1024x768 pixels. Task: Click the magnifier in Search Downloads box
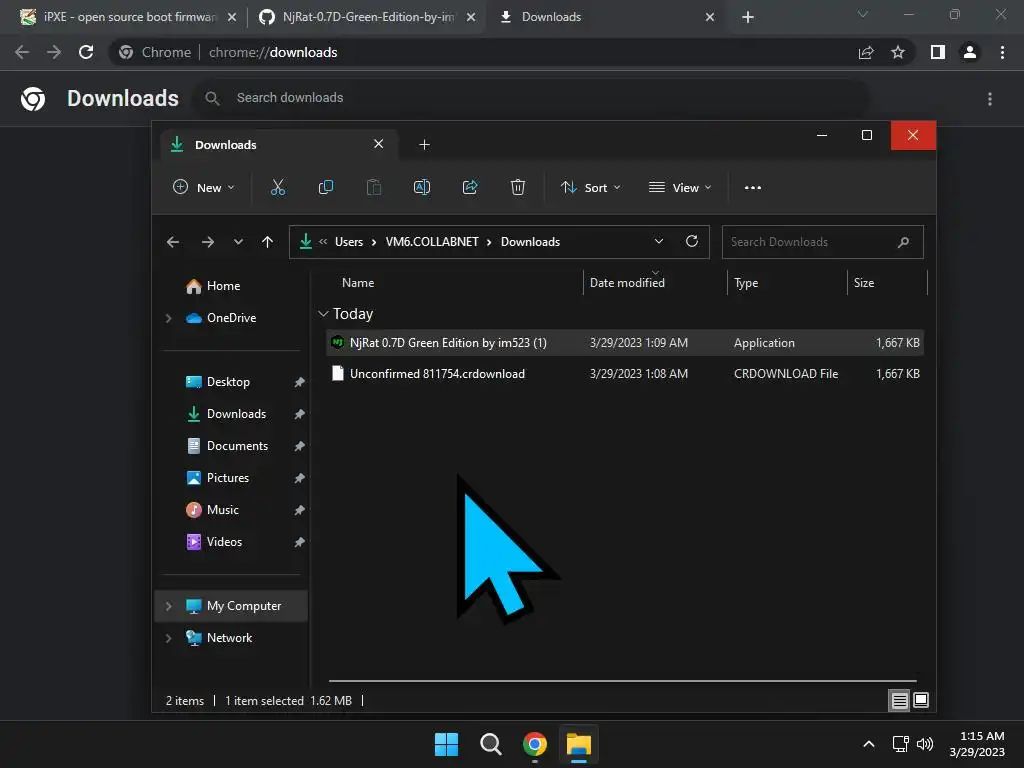click(x=903, y=242)
